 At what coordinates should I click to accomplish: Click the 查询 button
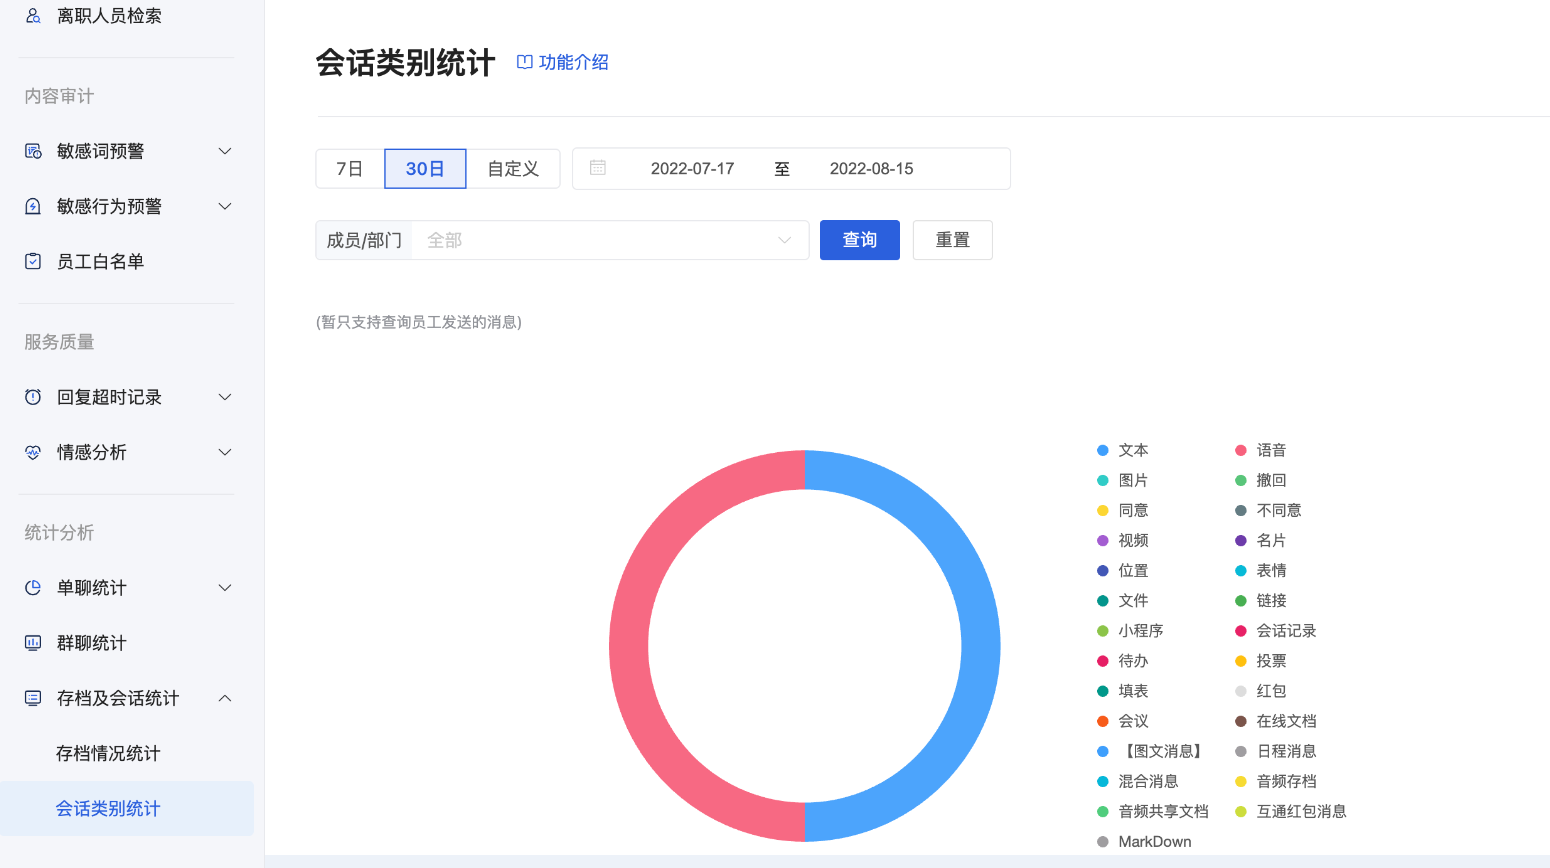pos(860,240)
